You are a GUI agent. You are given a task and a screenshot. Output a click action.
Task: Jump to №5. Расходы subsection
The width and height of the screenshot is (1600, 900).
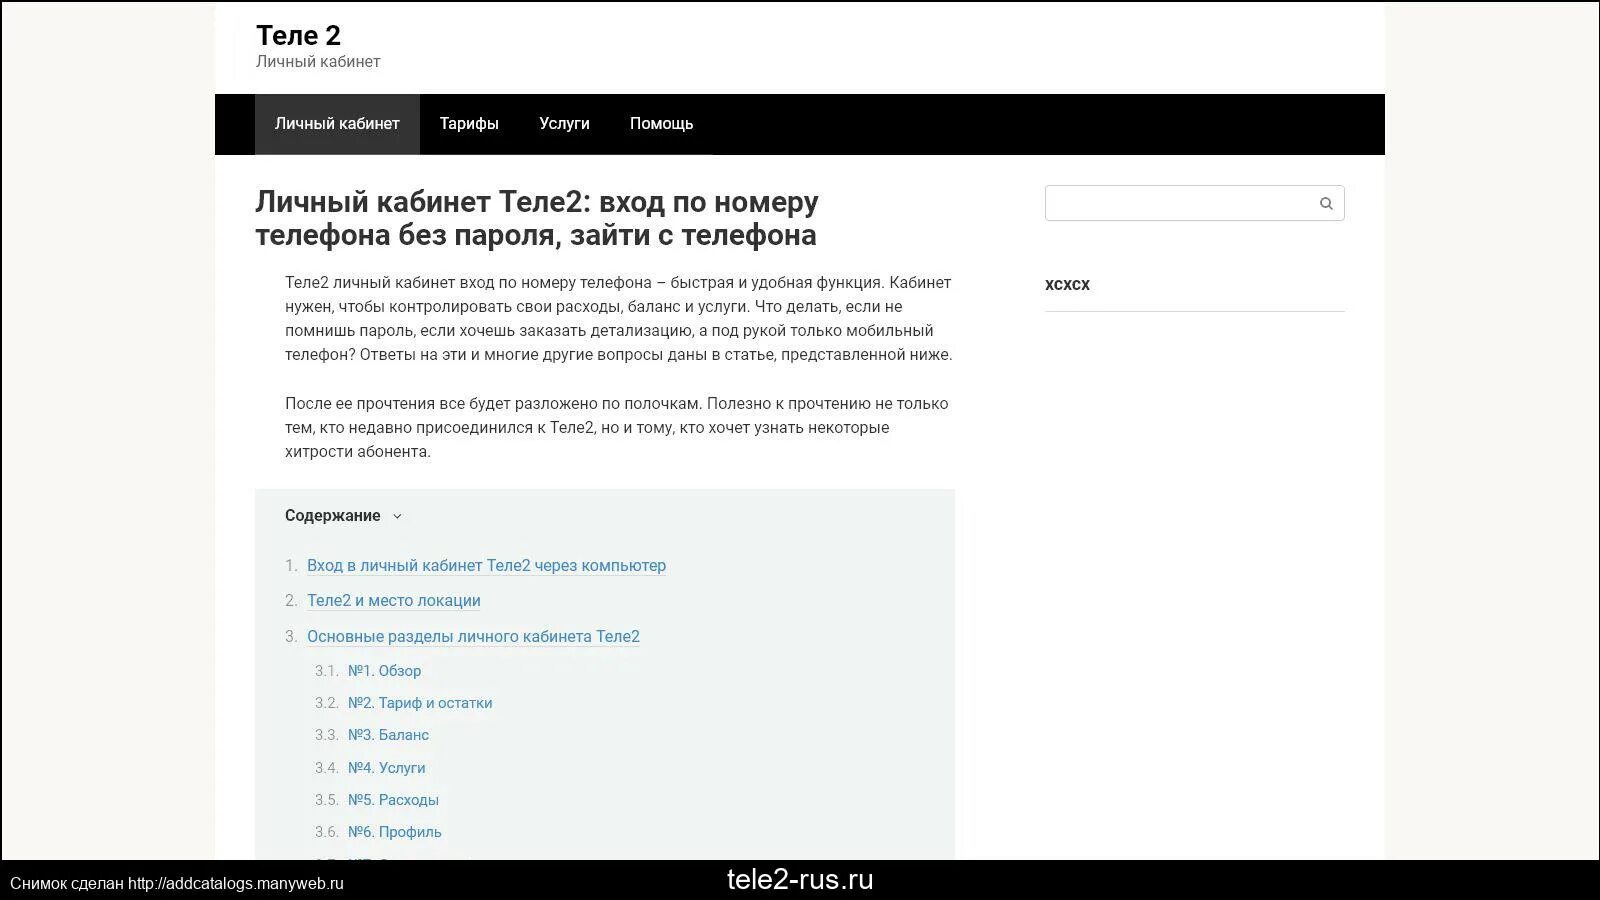click(x=393, y=800)
